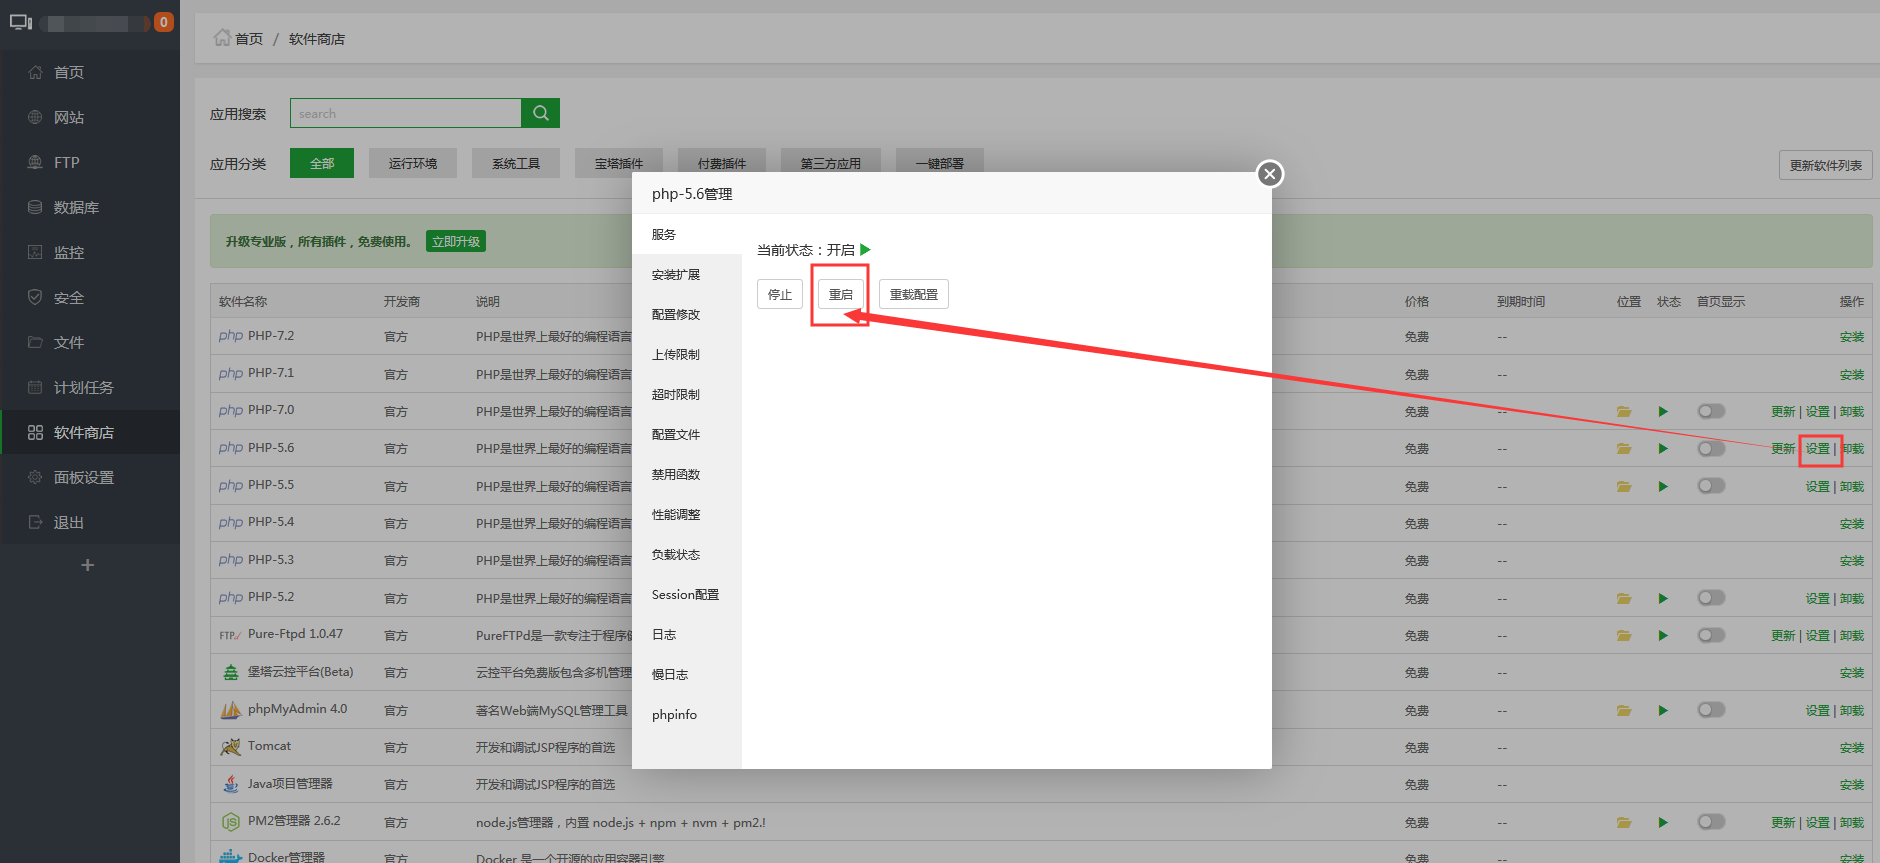Click the 重载配置 button

click(914, 294)
